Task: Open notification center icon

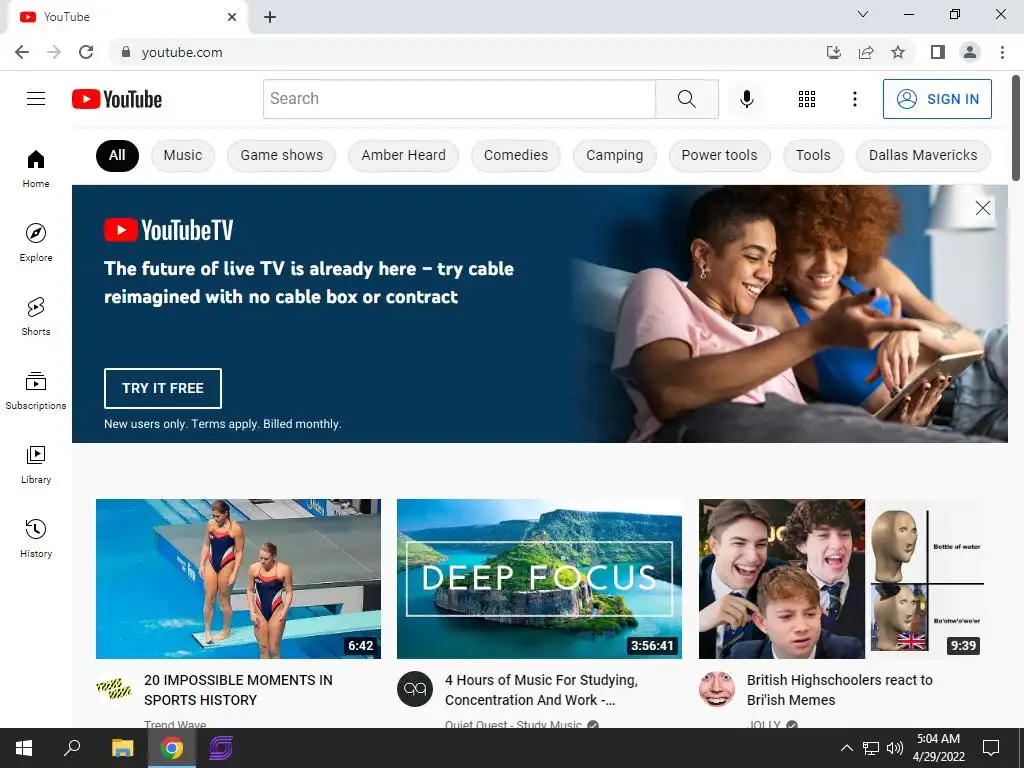Action: pos(991,748)
